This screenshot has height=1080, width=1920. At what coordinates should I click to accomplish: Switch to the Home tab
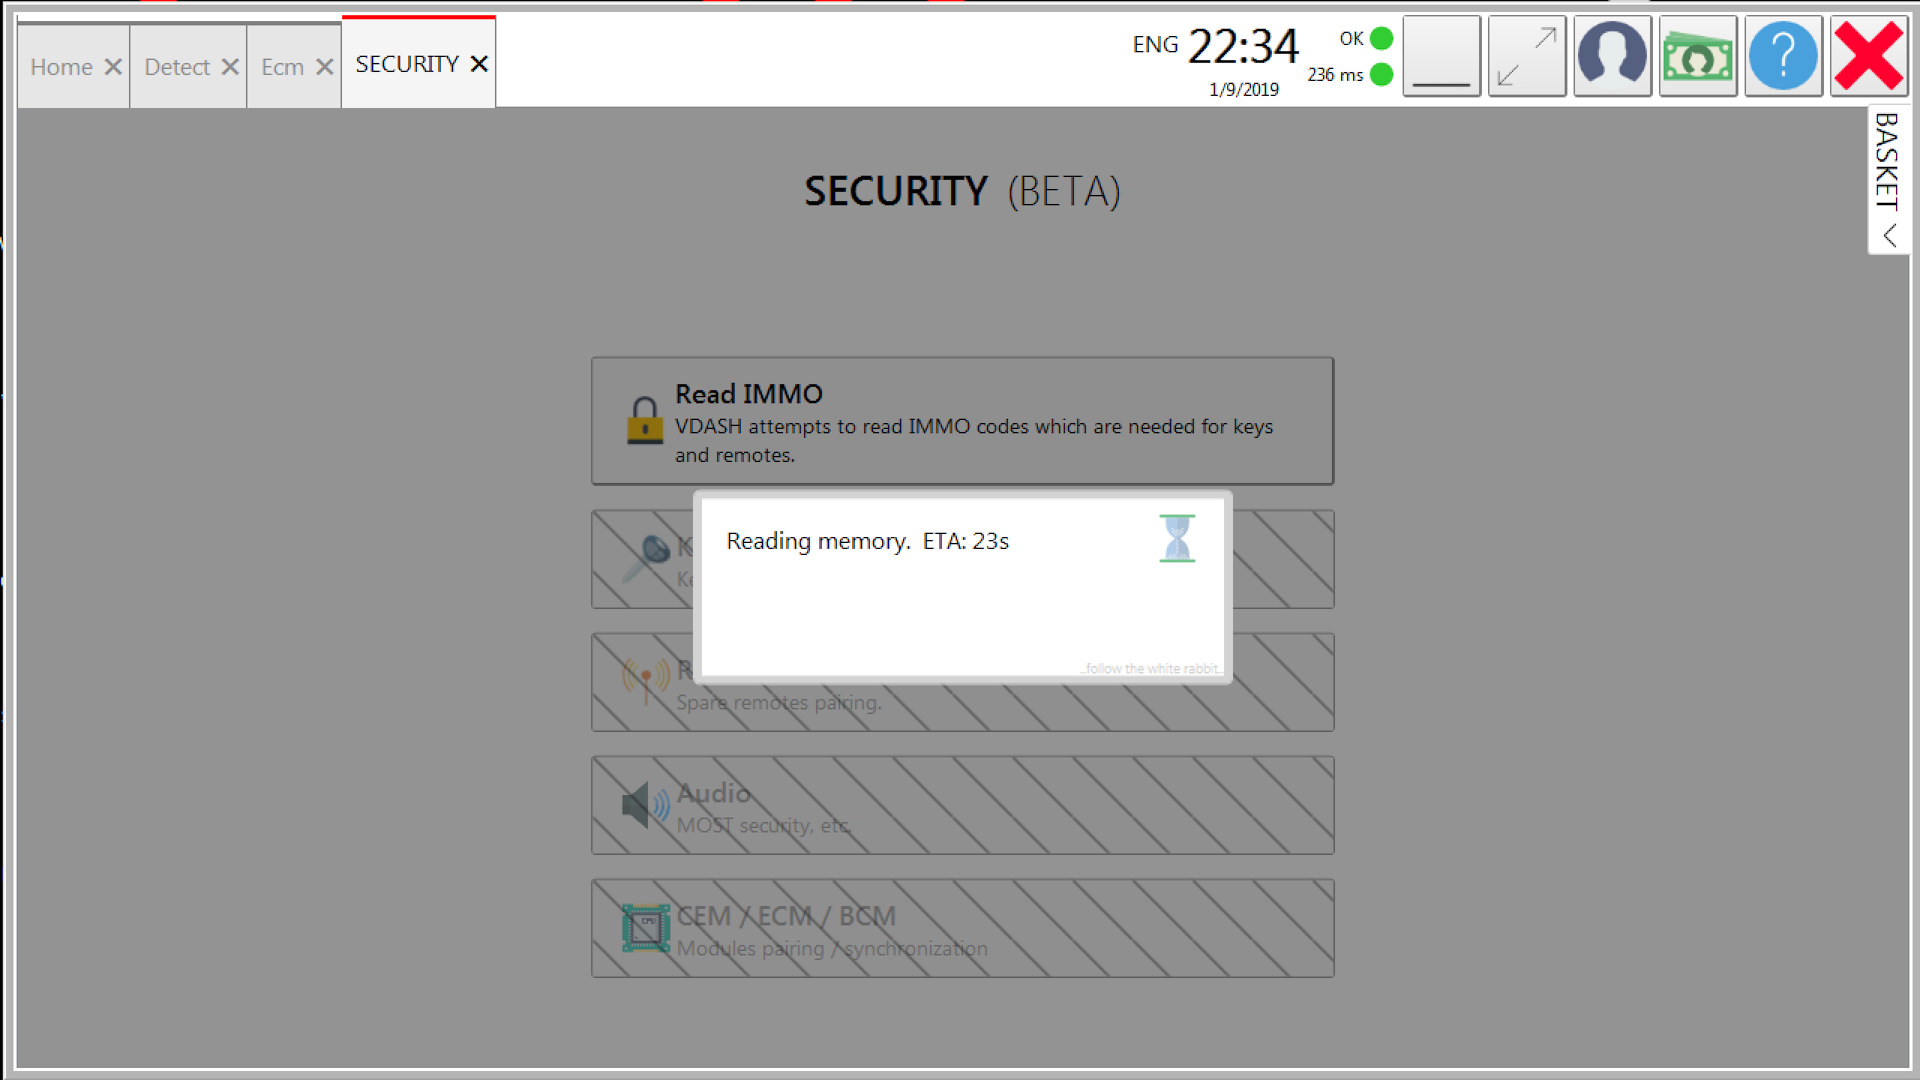click(62, 67)
